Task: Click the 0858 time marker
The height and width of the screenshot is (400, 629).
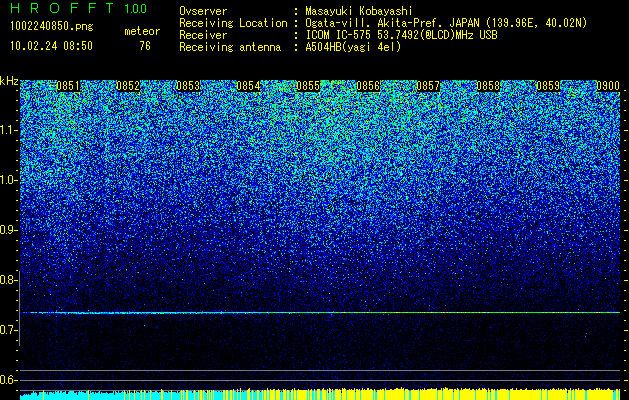Action: pos(488,86)
